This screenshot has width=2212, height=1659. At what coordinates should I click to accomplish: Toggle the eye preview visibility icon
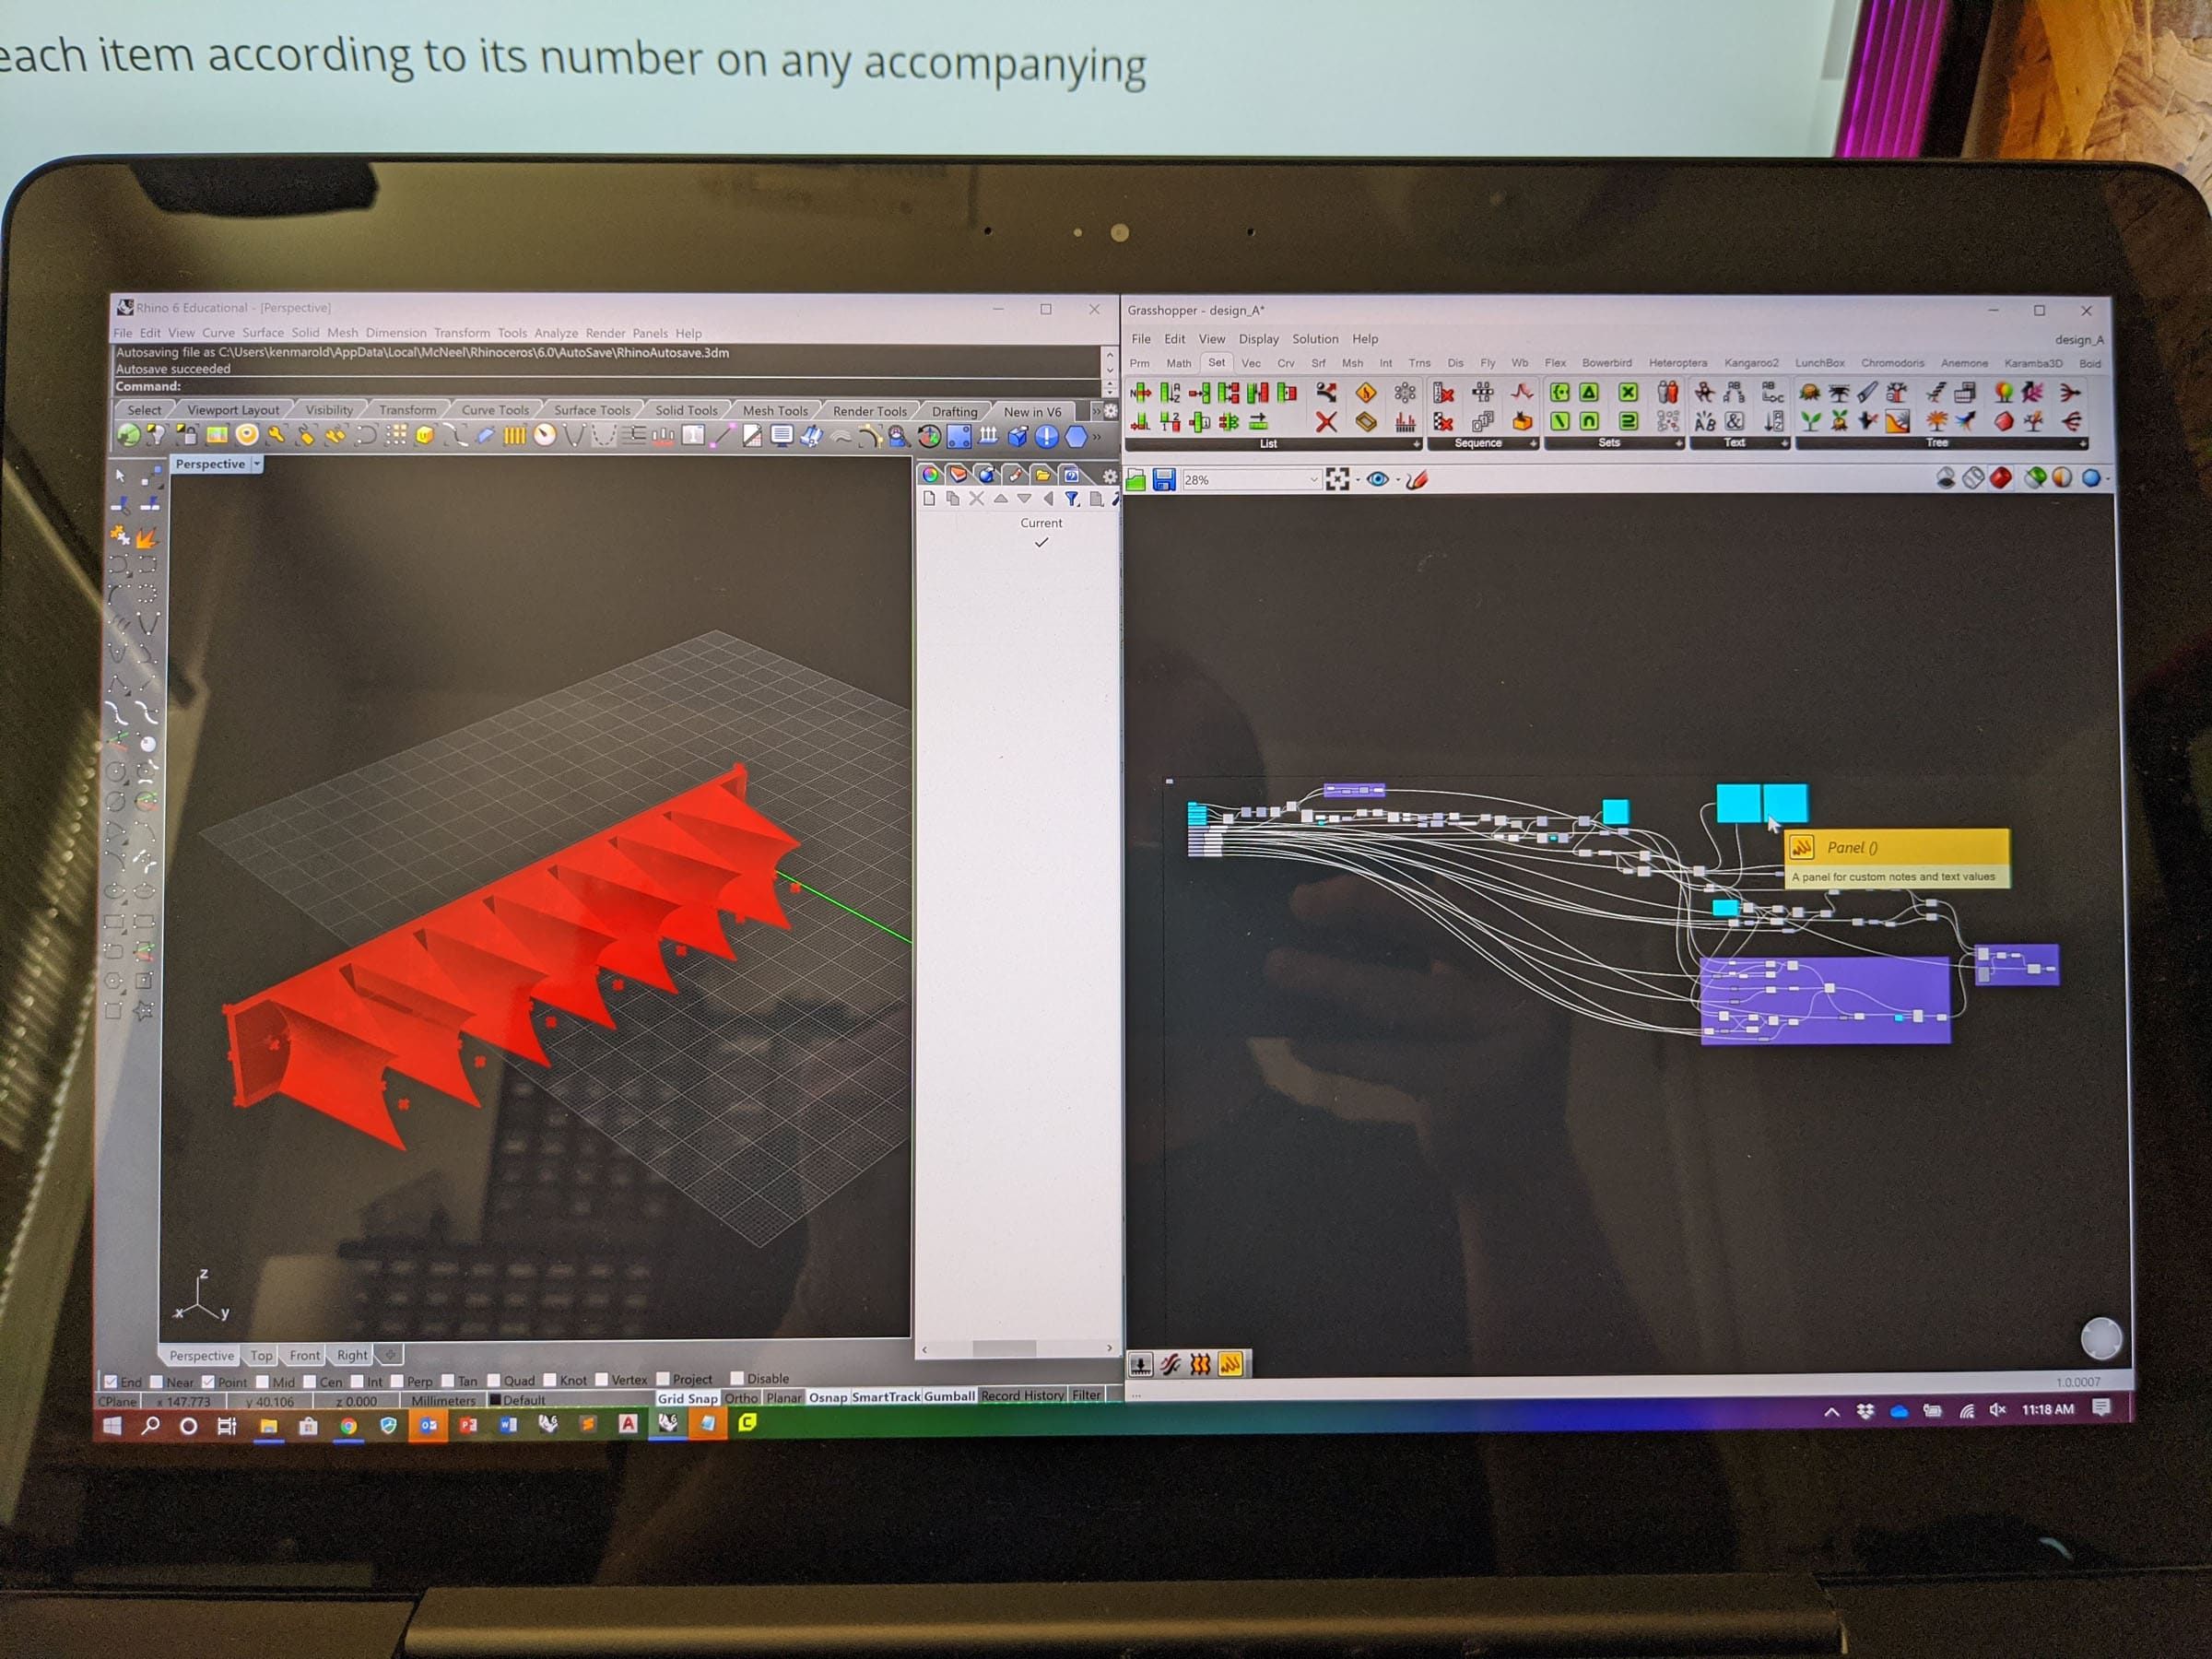tap(1377, 480)
